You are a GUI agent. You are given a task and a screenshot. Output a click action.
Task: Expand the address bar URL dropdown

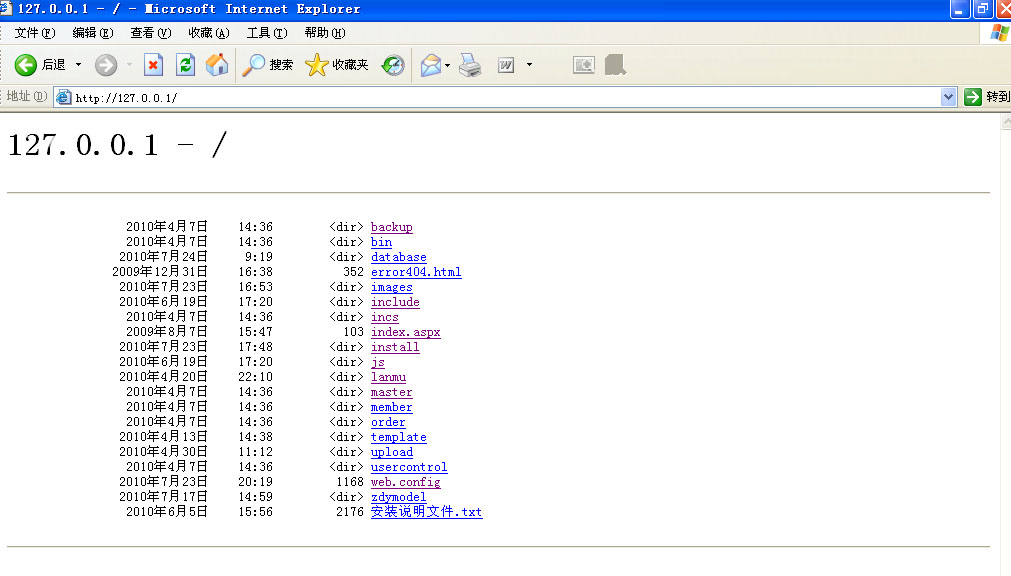(949, 97)
